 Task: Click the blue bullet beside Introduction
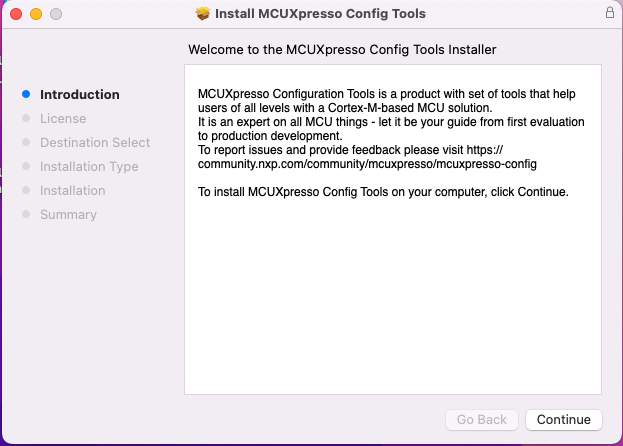click(x=26, y=94)
